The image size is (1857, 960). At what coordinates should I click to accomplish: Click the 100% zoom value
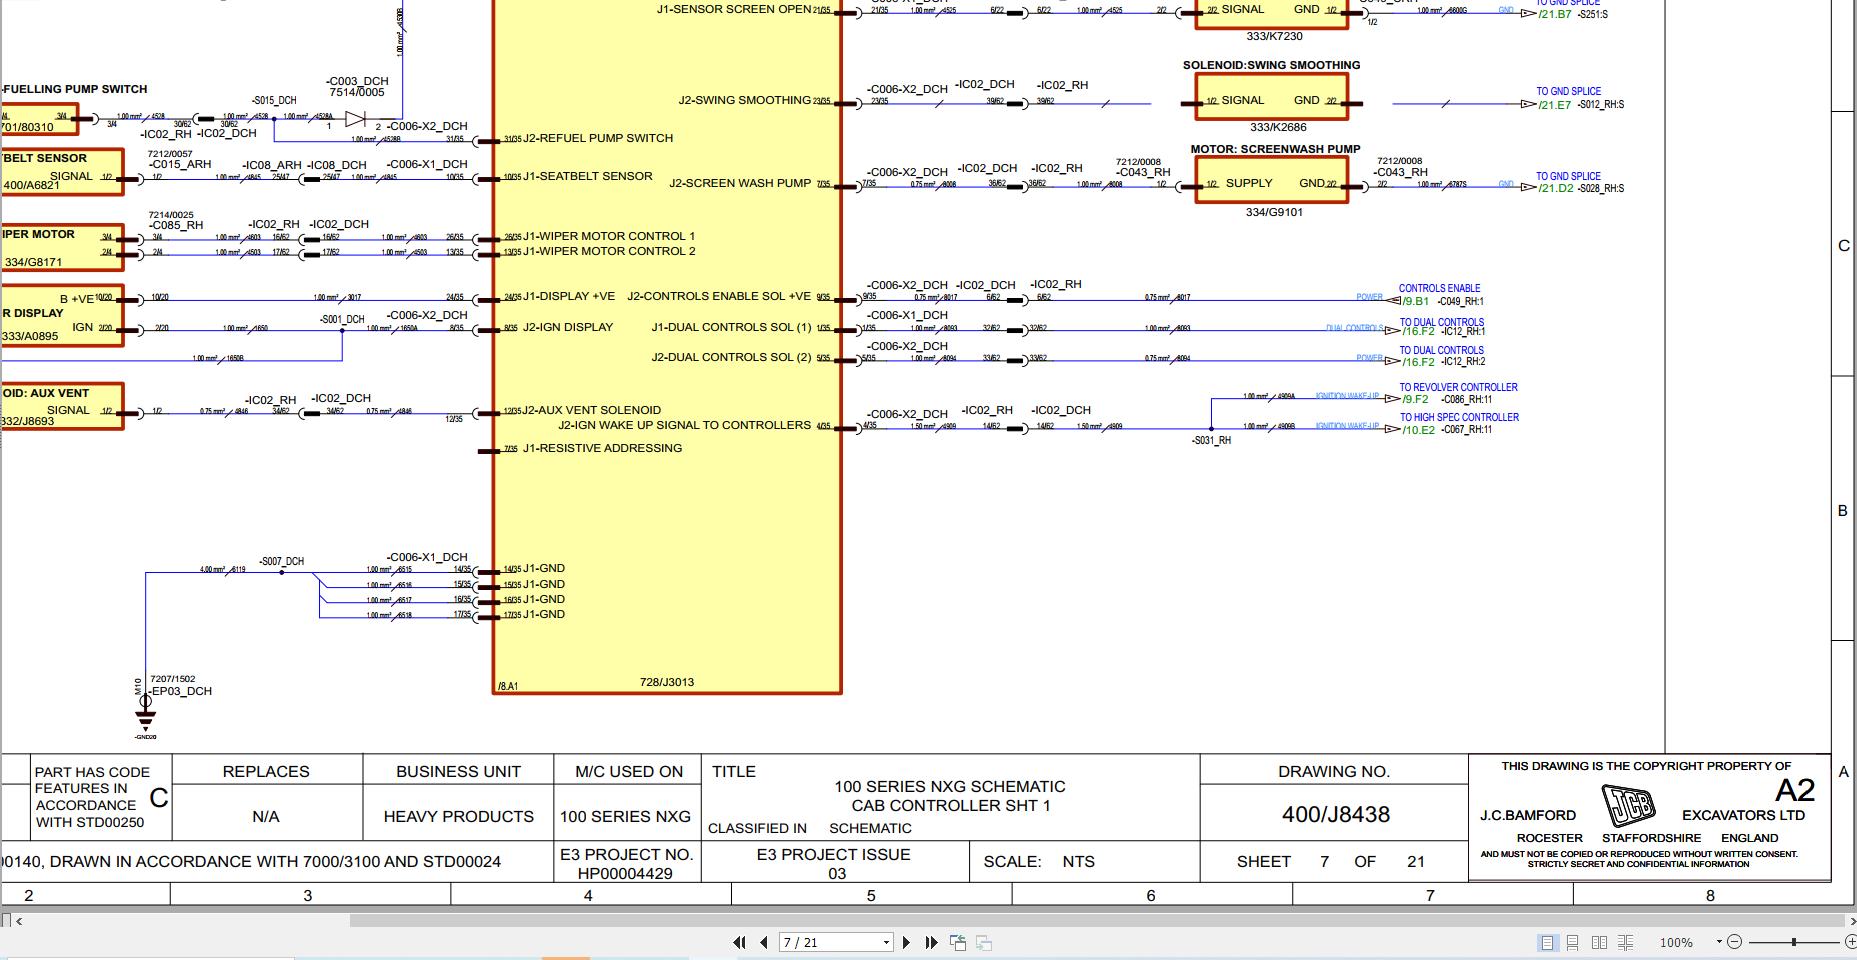(1676, 942)
